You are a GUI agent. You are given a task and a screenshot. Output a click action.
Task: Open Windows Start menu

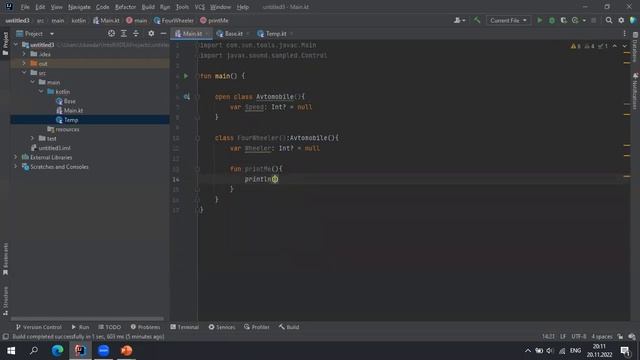pos(11,351)
